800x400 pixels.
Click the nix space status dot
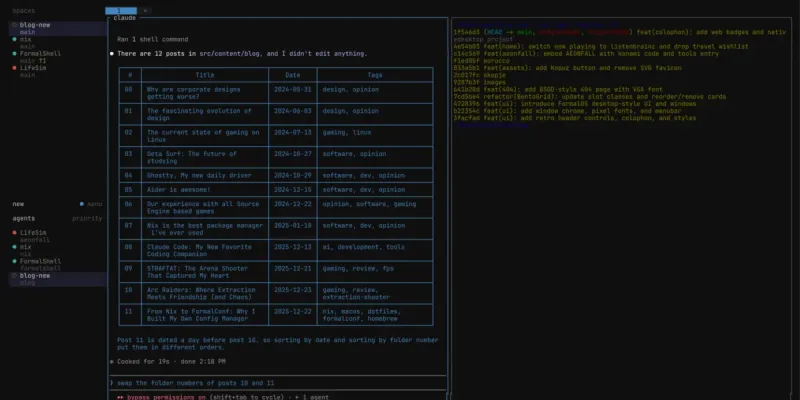tap(14, 39)
